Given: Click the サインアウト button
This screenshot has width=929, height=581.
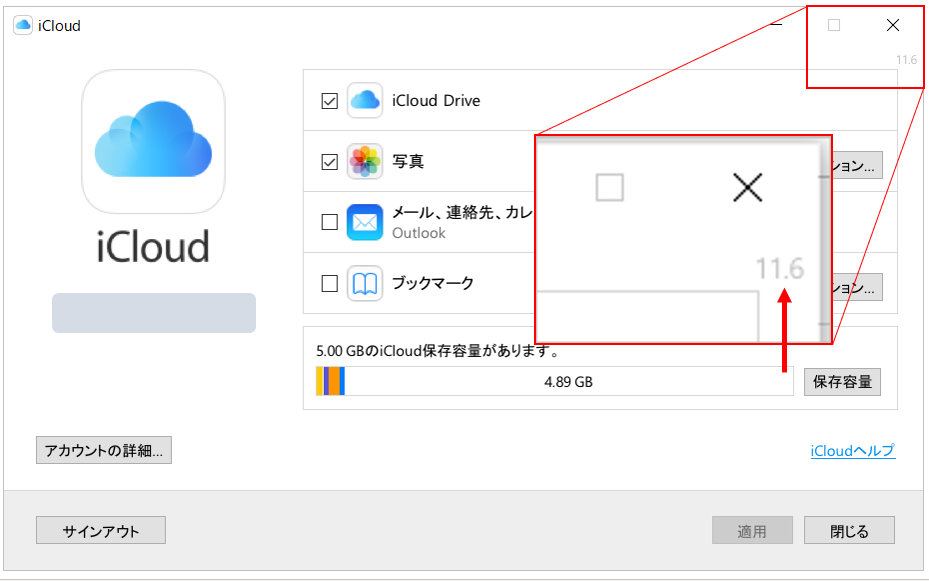Looking at the screenshot, I should (x=101, y=530).
